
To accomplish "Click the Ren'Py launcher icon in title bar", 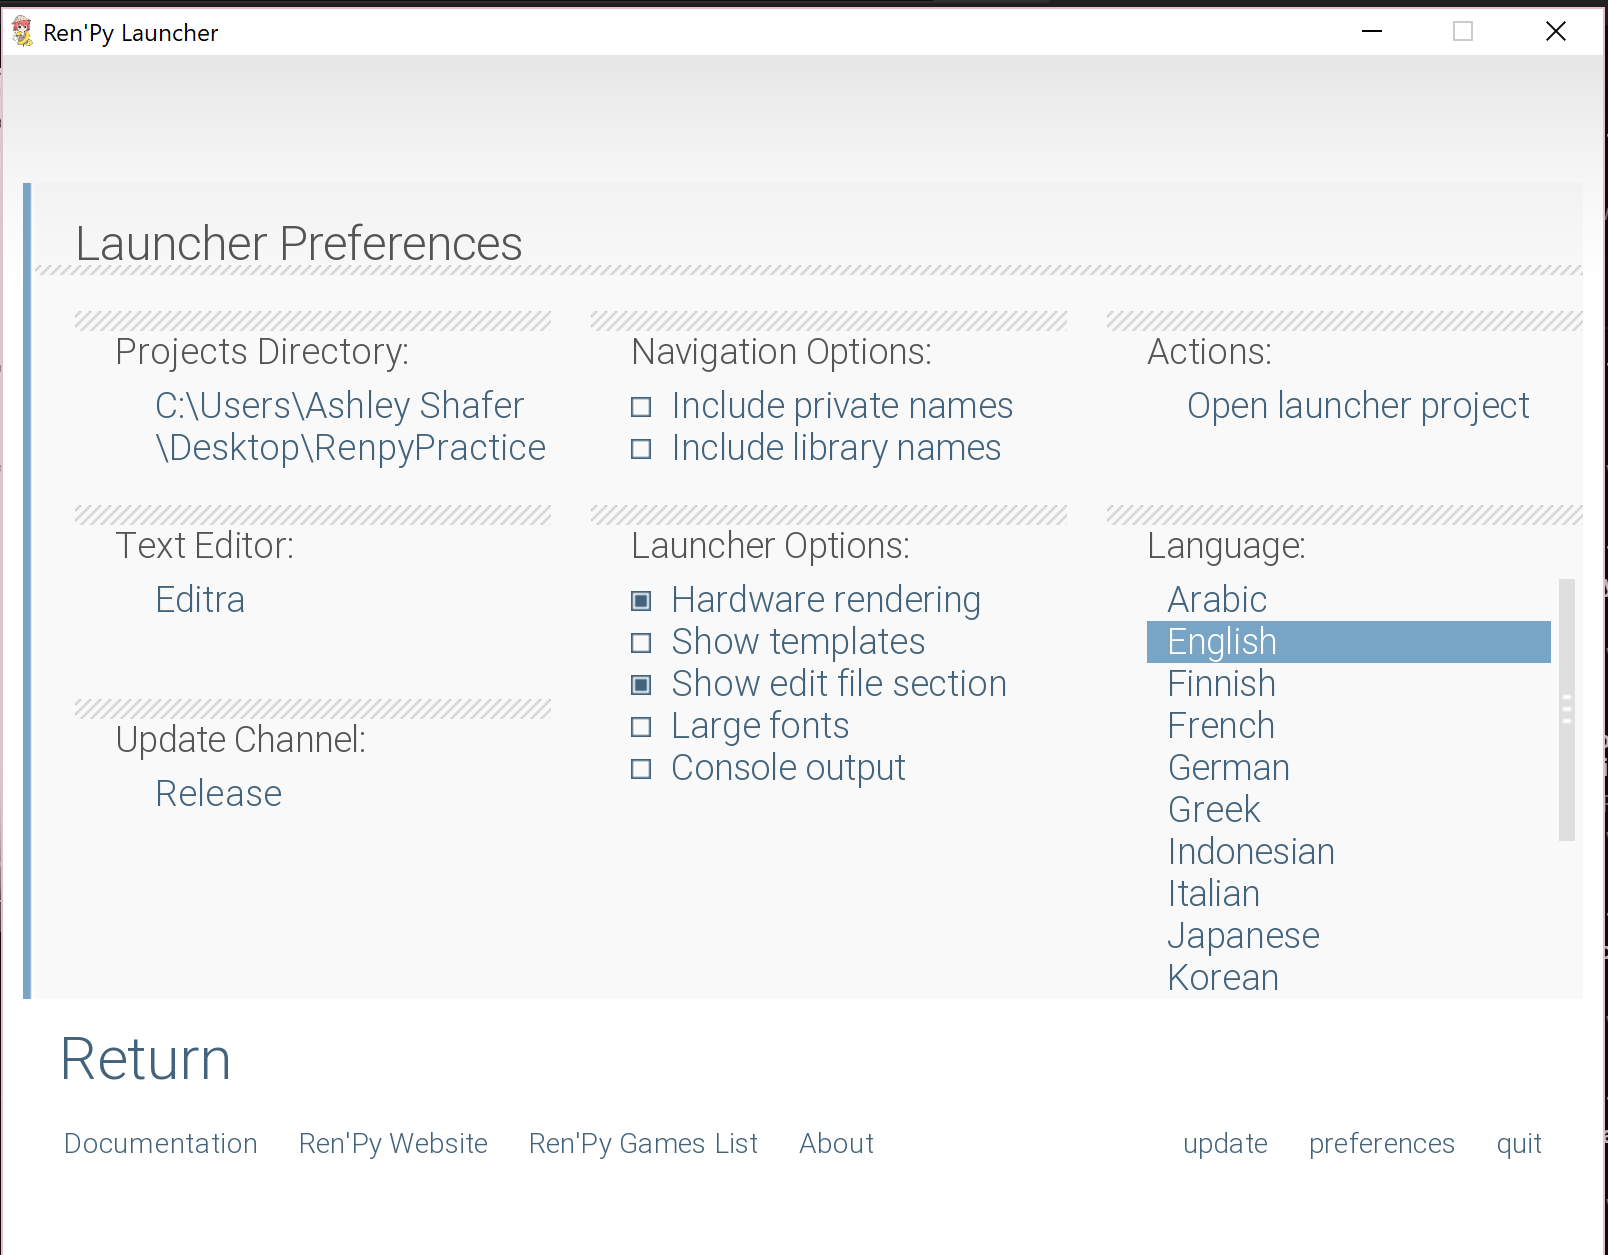I will point(22,31).
